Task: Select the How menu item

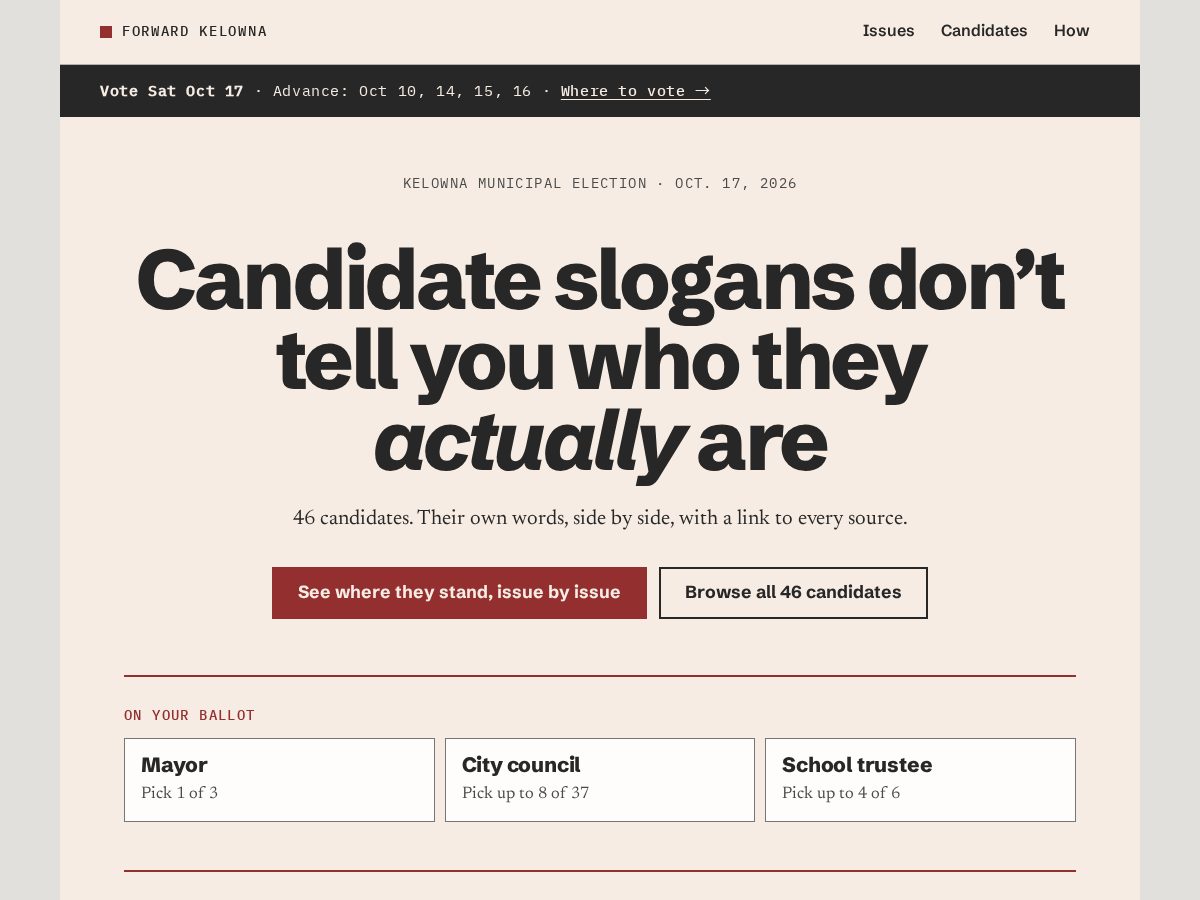Action: [1071, 31]
